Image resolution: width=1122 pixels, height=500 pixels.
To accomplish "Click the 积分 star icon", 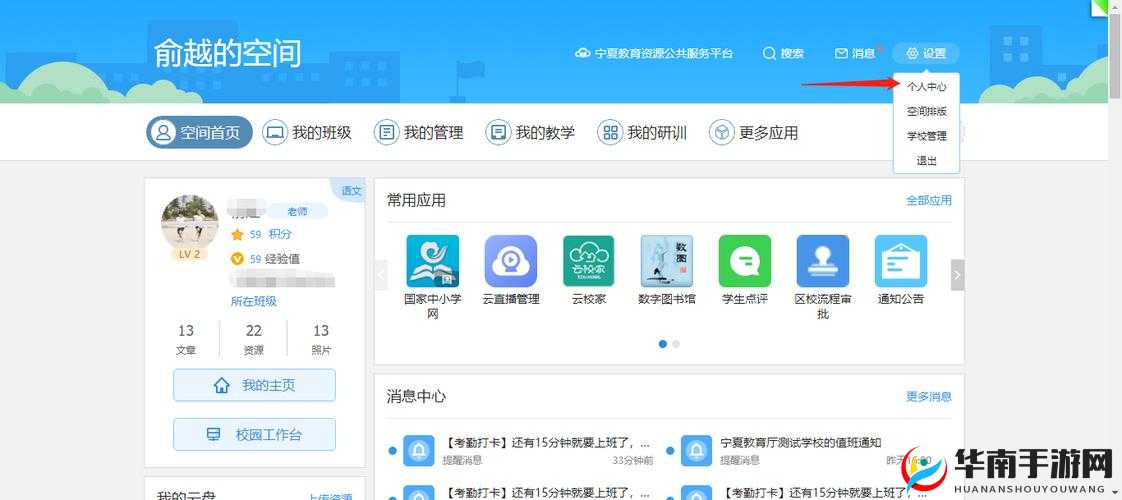I will pos(237,235).
